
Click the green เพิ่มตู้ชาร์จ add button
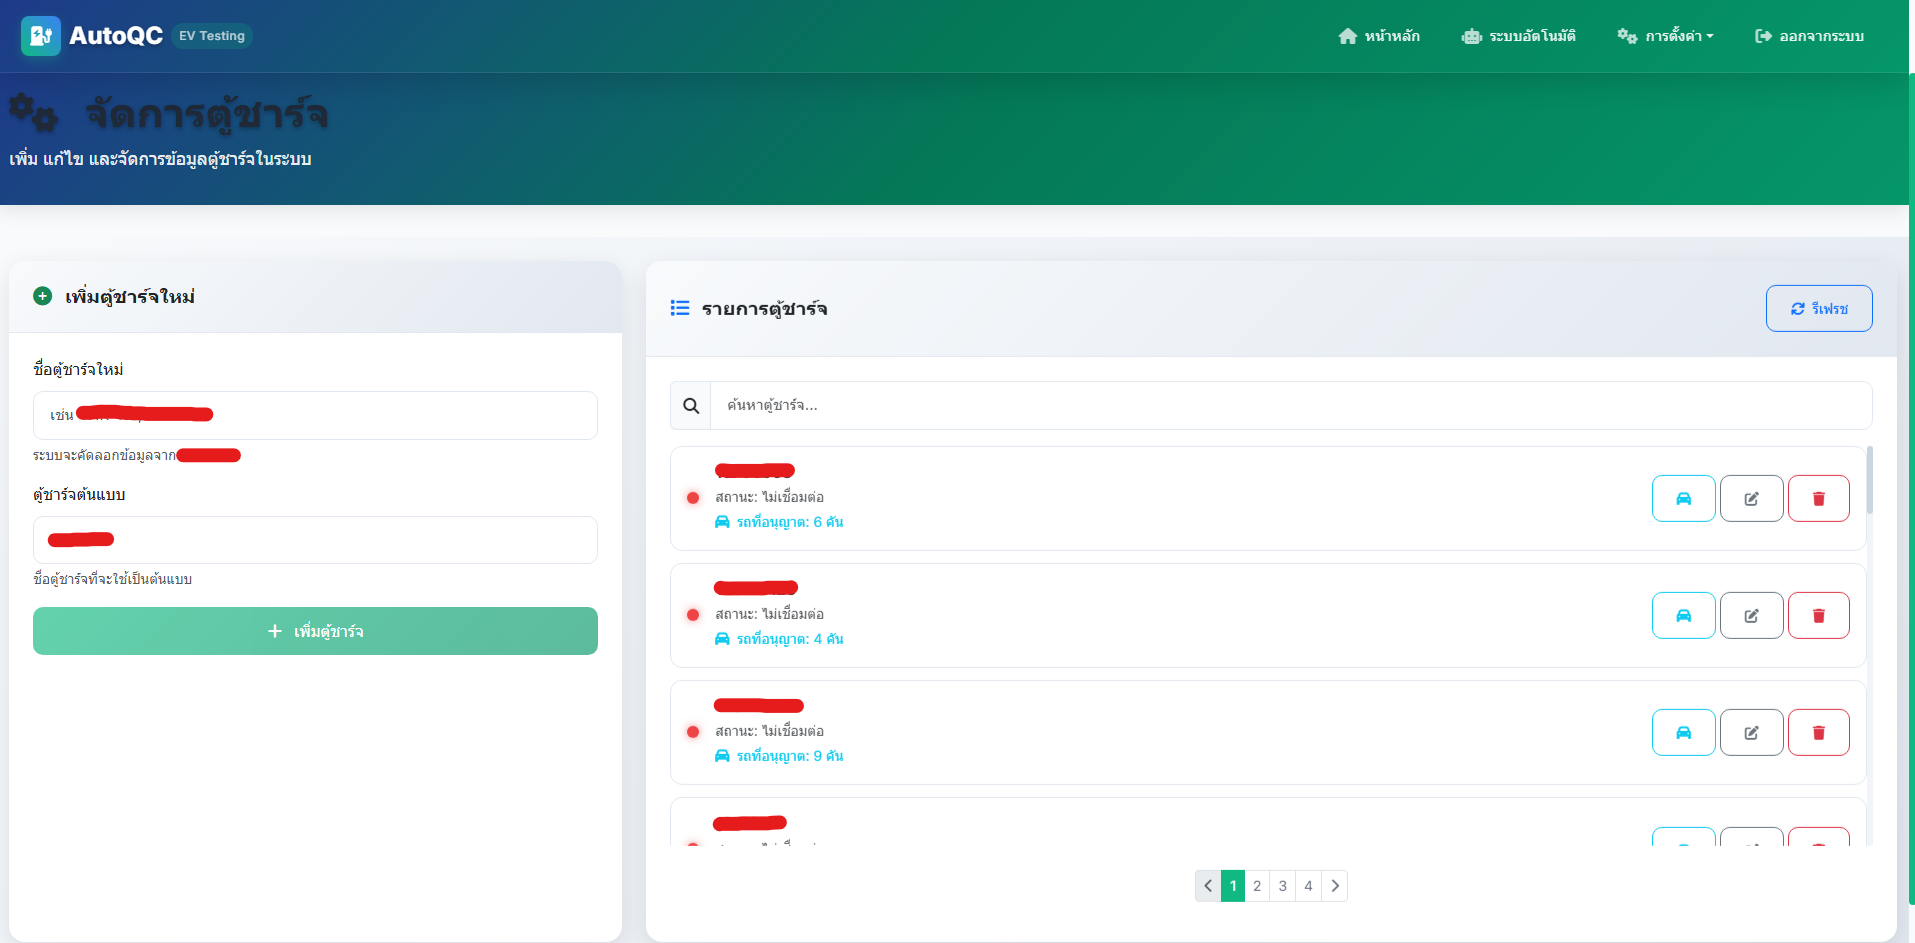point(315,631)
